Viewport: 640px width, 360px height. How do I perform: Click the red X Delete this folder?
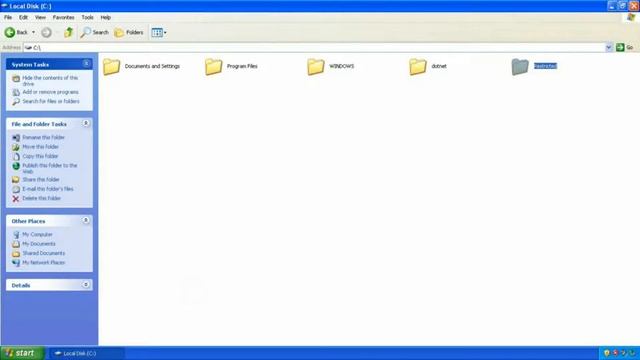coord(16,198)
